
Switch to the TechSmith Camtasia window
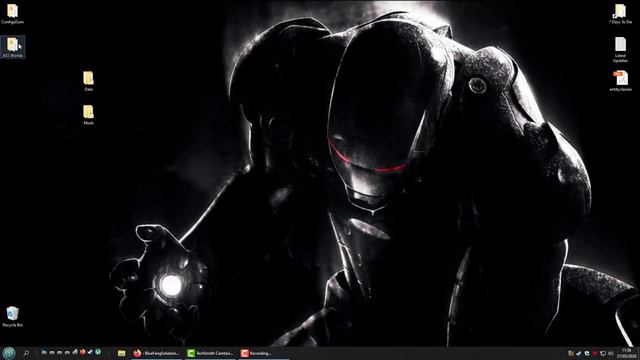pyautogui.click(x=211, y=353)
